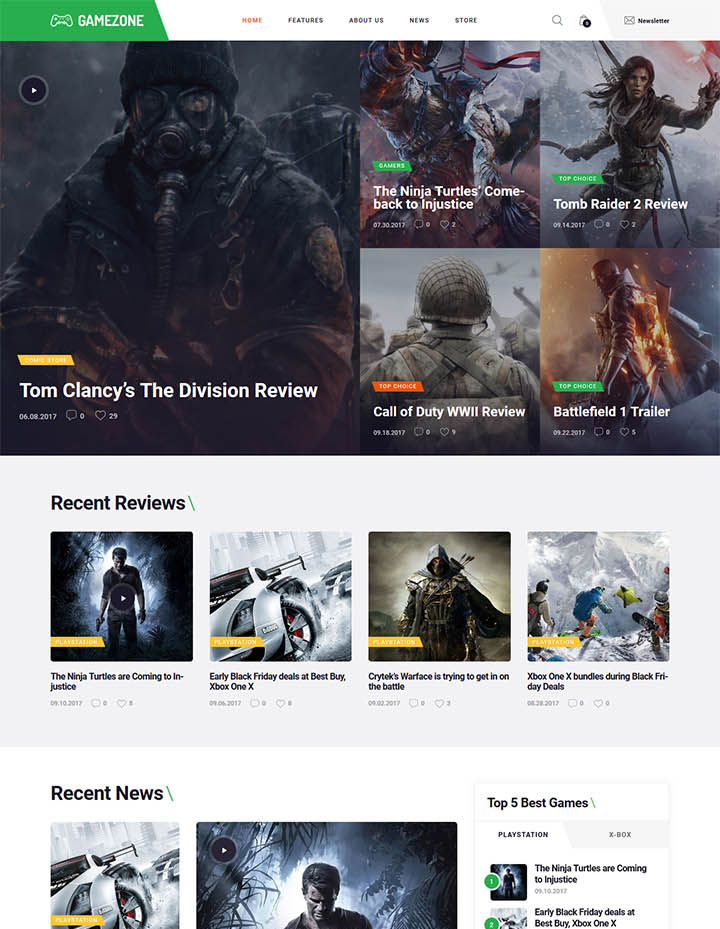Switch to X-Box tab in Top 5 Best Games
The image size is (720, 929).
[x=620, y=834]
